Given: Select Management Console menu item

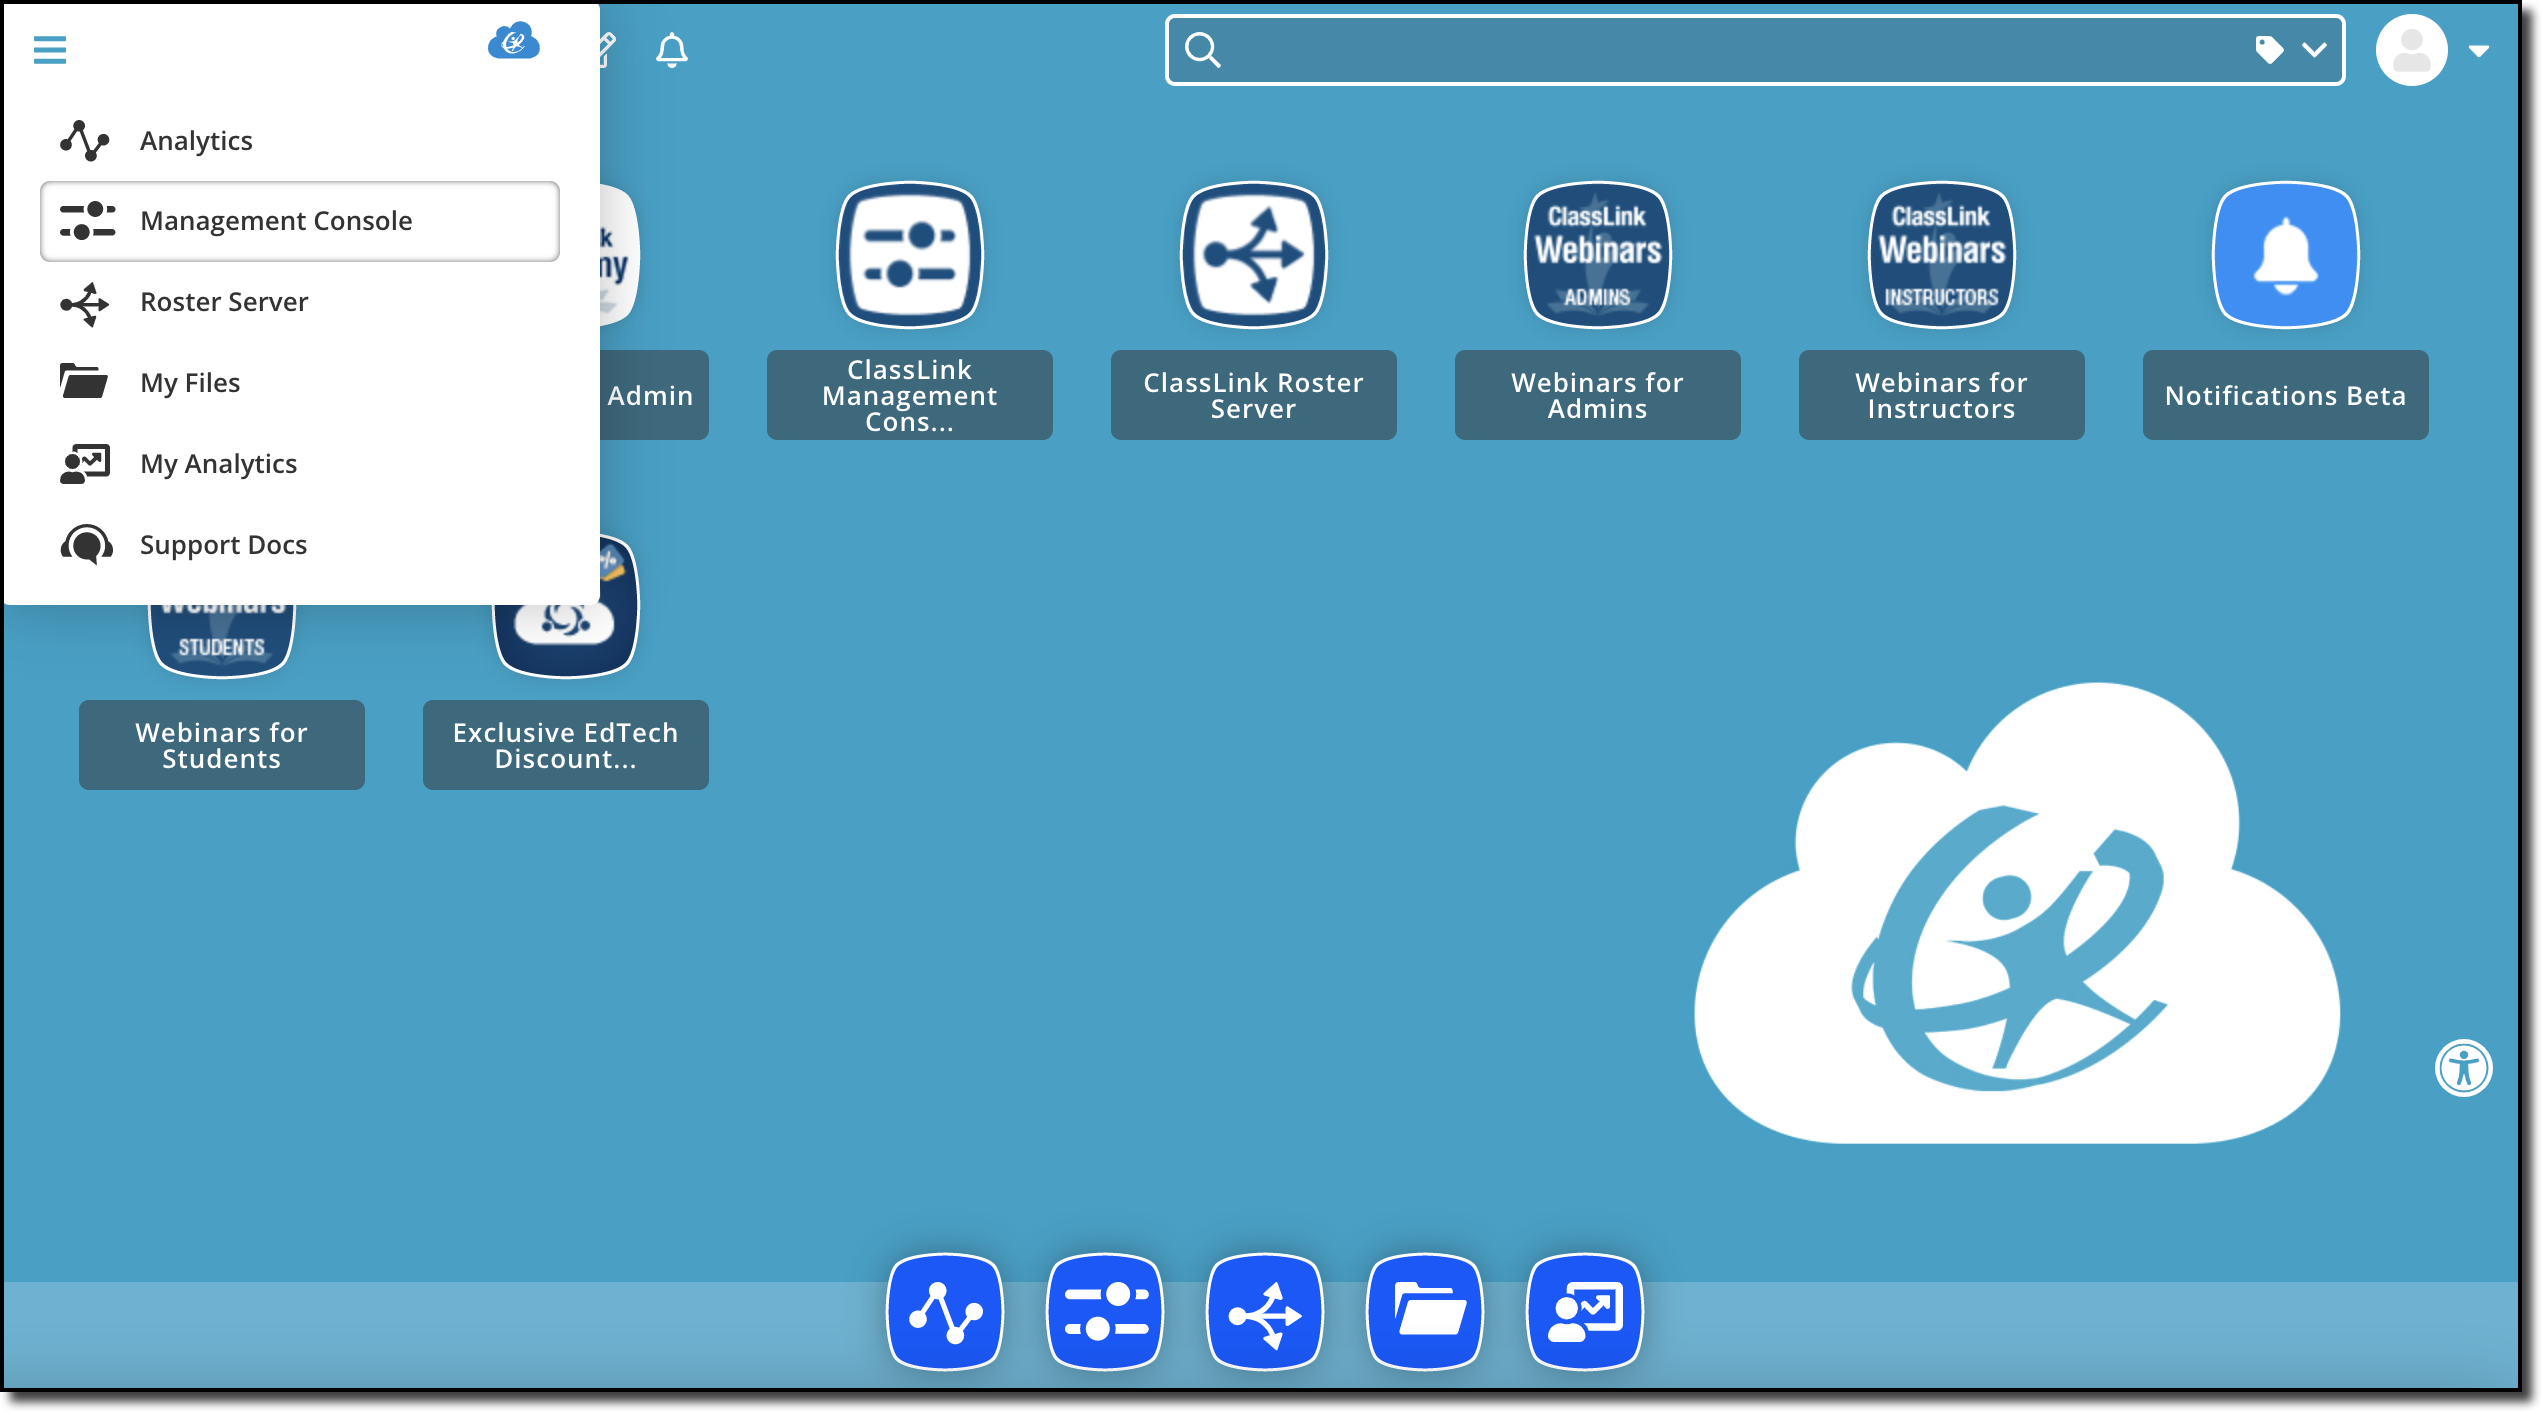Looking at the screenshot, I should coord(300,221).
